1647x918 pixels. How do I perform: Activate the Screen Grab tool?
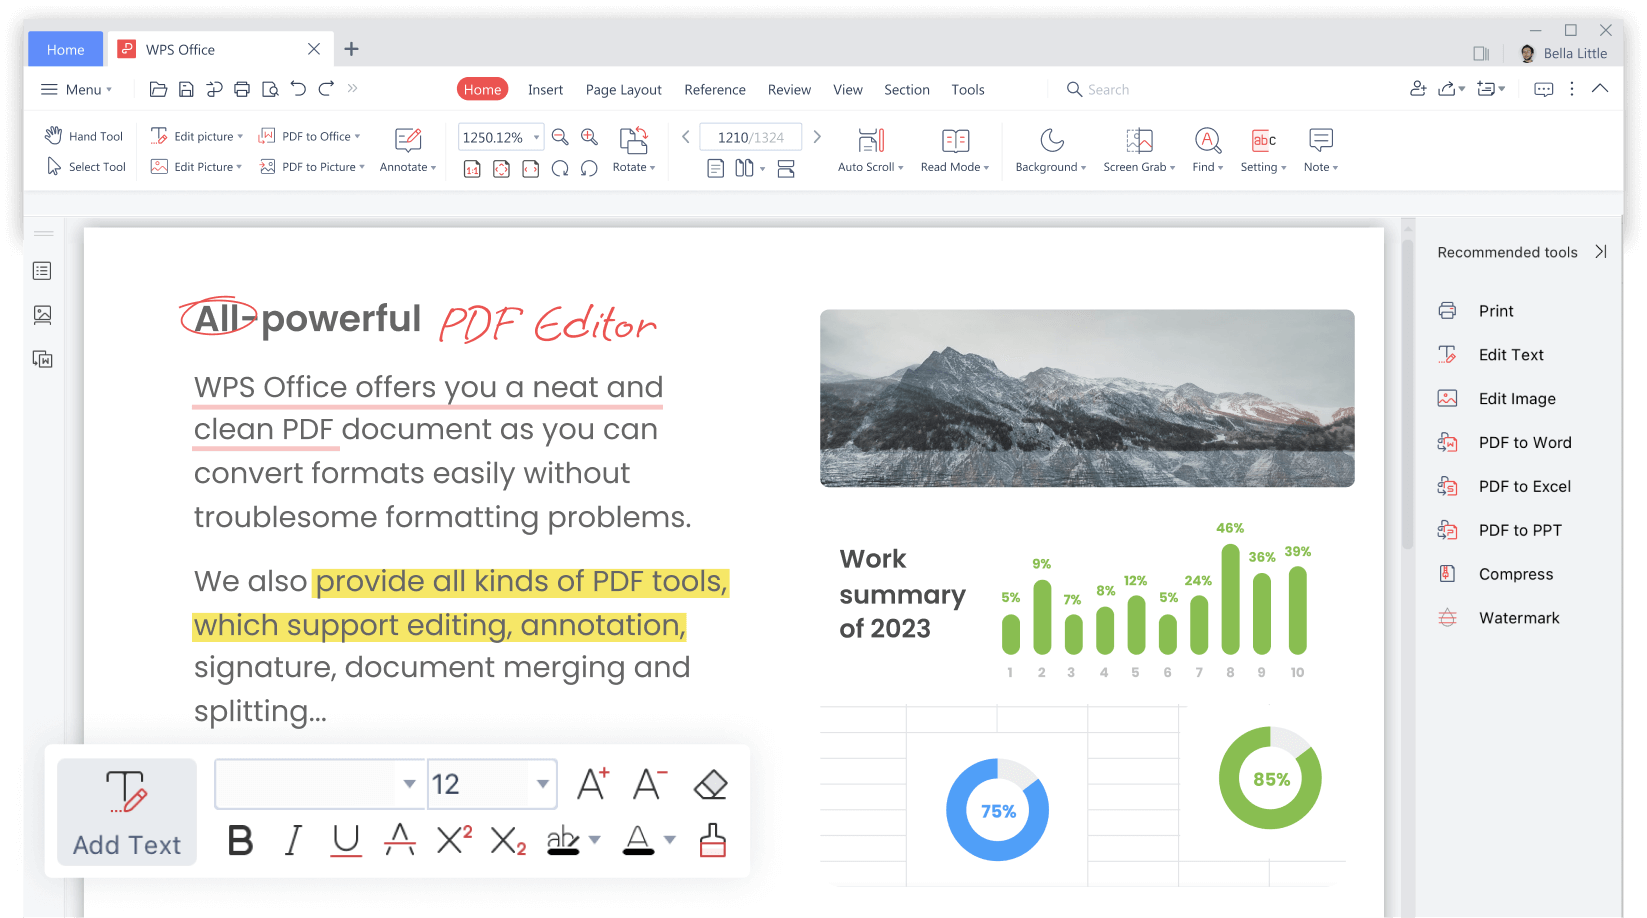click(x=1138, y=150)
